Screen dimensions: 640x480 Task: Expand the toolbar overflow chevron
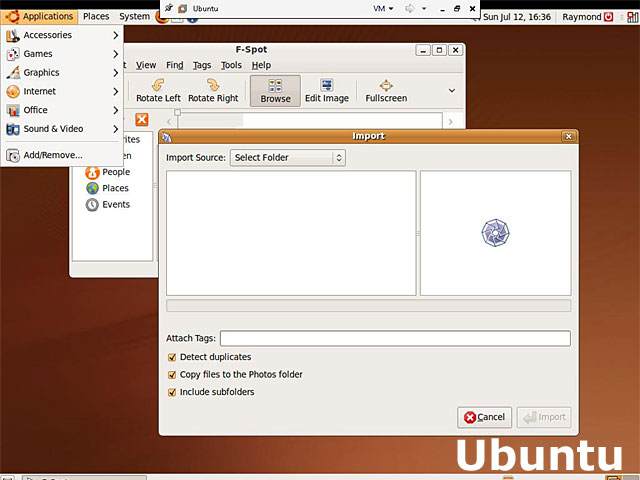(451, 91)
